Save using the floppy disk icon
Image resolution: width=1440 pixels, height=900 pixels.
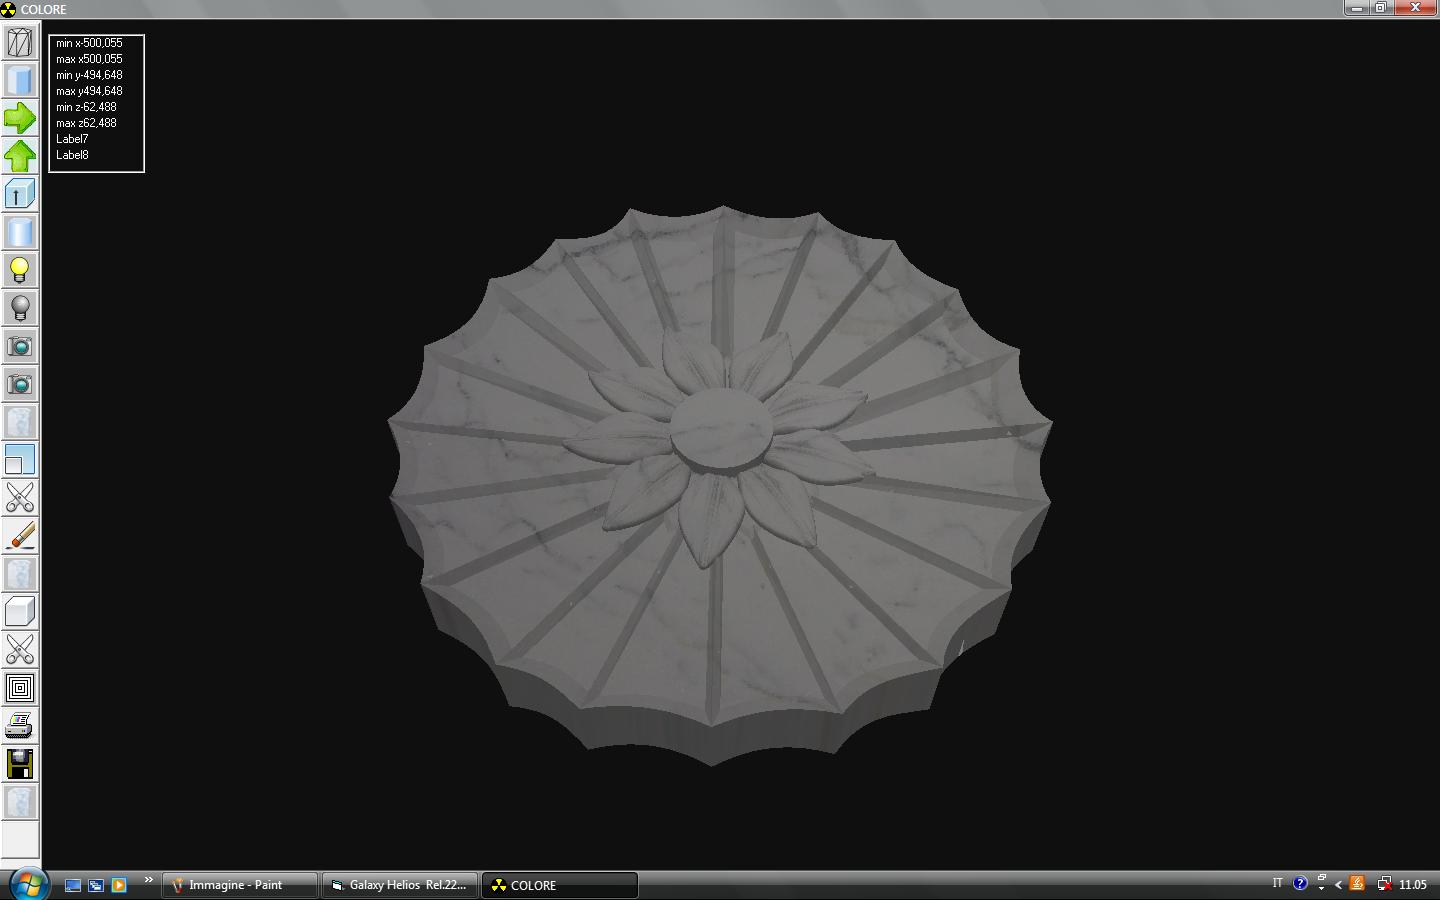(20, 764)
